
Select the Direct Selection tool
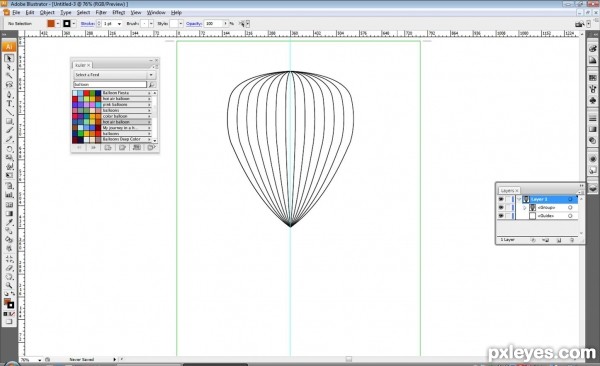coord(9,67)
